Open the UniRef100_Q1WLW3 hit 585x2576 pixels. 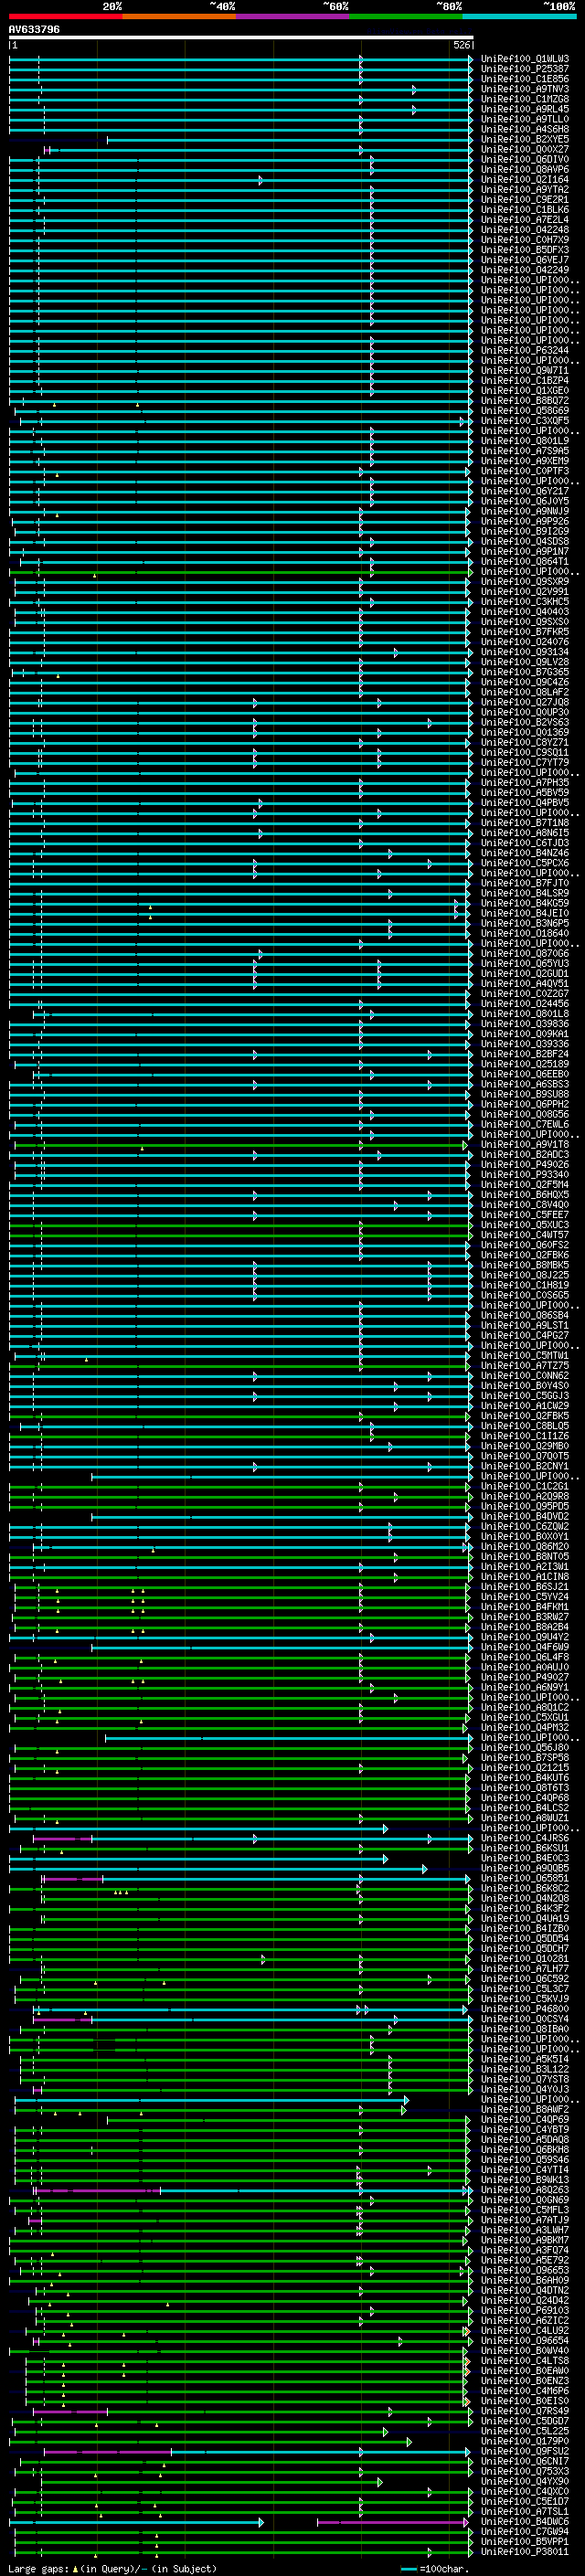[525, 59]
